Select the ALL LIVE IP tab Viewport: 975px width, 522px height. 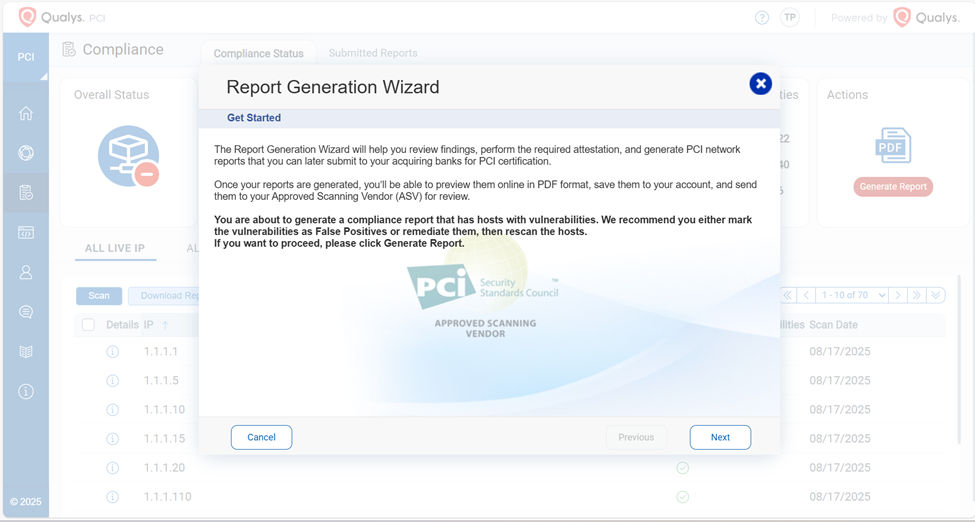coord(115,248)
